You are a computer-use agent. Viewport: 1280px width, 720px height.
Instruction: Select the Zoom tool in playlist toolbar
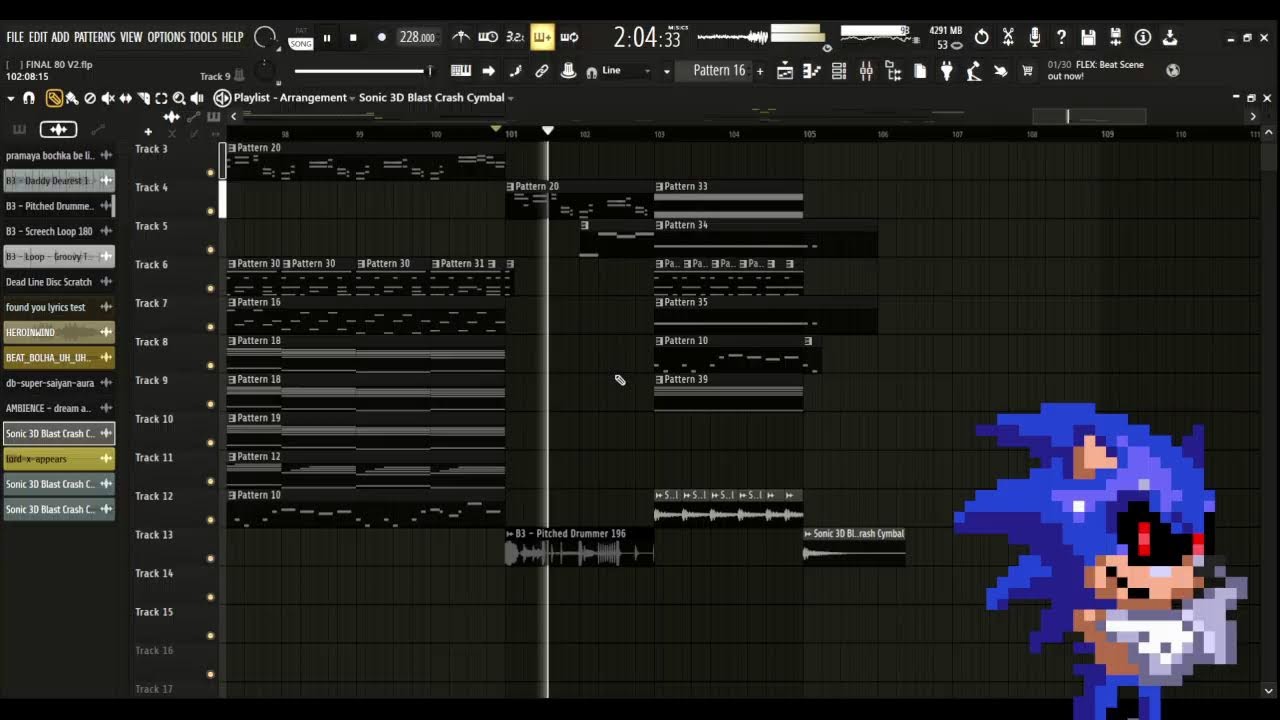pos(179,98)
